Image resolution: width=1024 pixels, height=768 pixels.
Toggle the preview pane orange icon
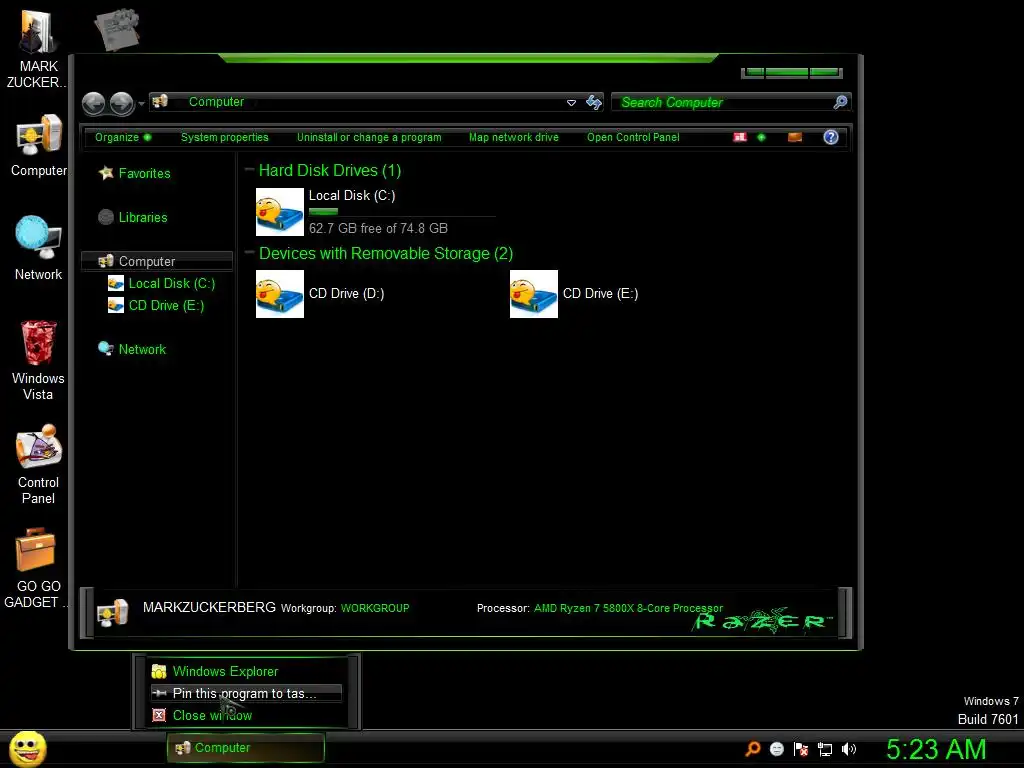795,137
